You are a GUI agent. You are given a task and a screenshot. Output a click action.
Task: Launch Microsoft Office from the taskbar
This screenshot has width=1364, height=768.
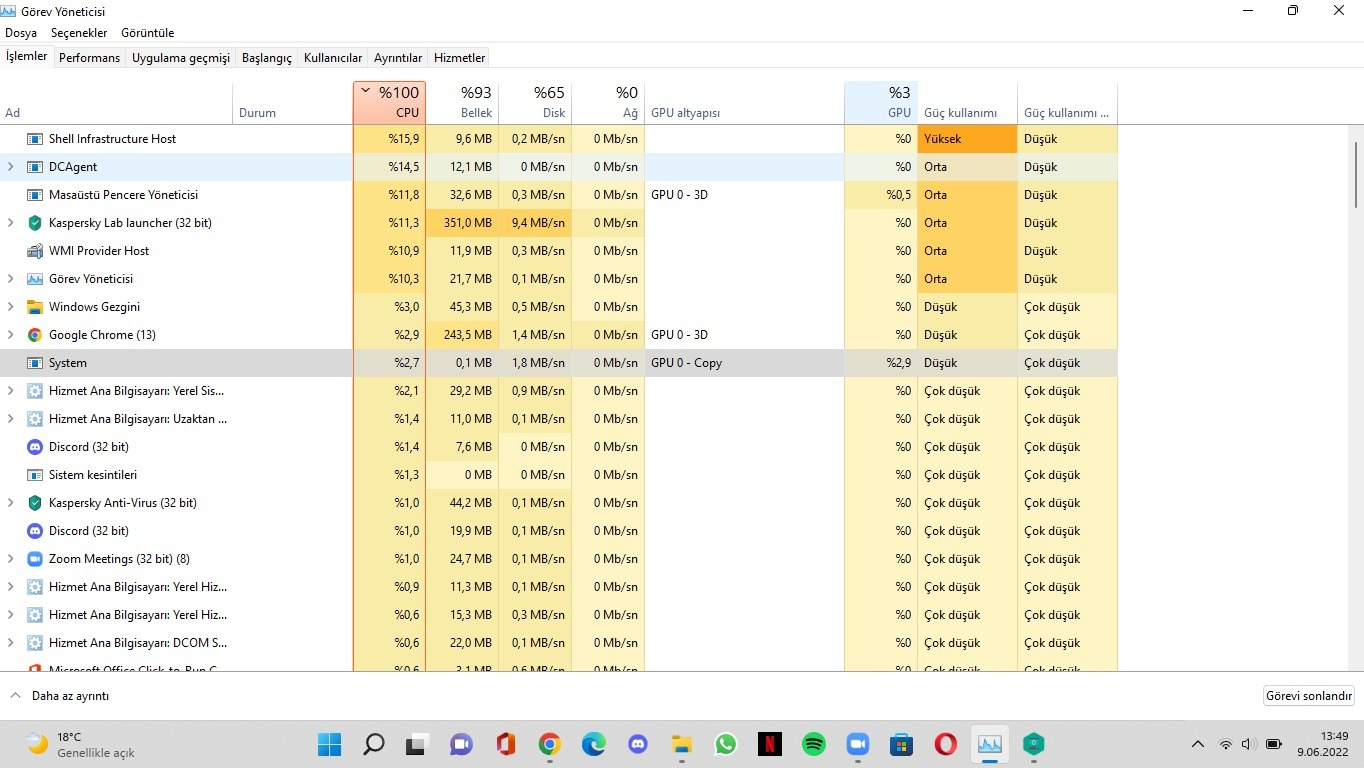(x=505, y=744)
